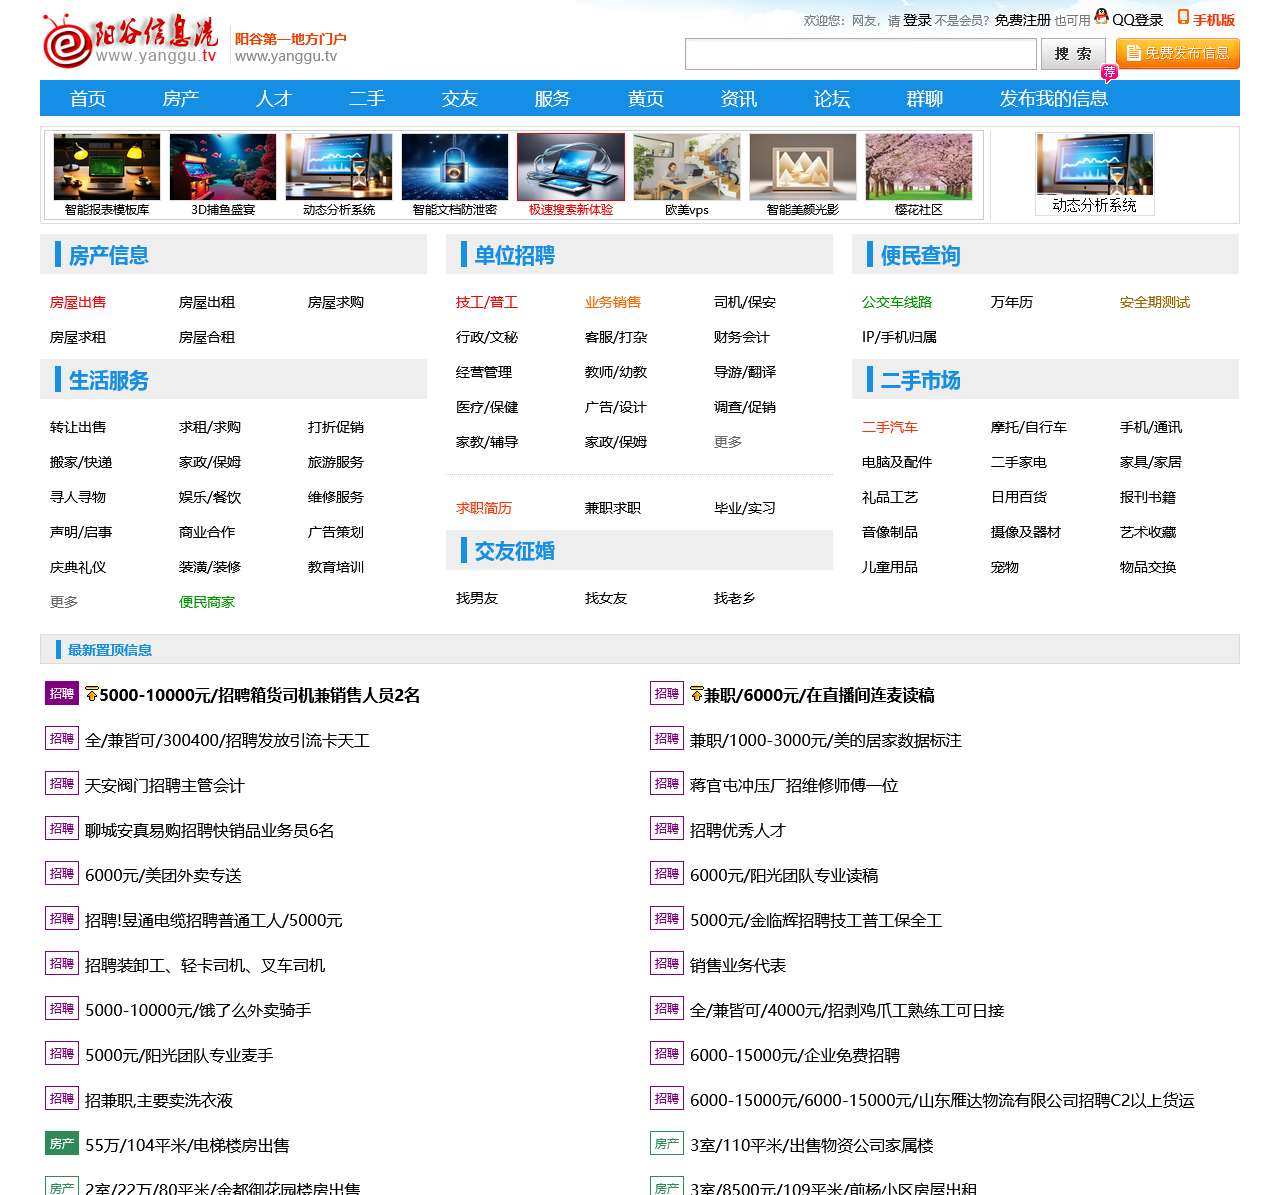The width and height of the screenshot is (1280, 1195).
Task: Open the 6000元/美团外卖专送 listing
Action: point(163,875)
